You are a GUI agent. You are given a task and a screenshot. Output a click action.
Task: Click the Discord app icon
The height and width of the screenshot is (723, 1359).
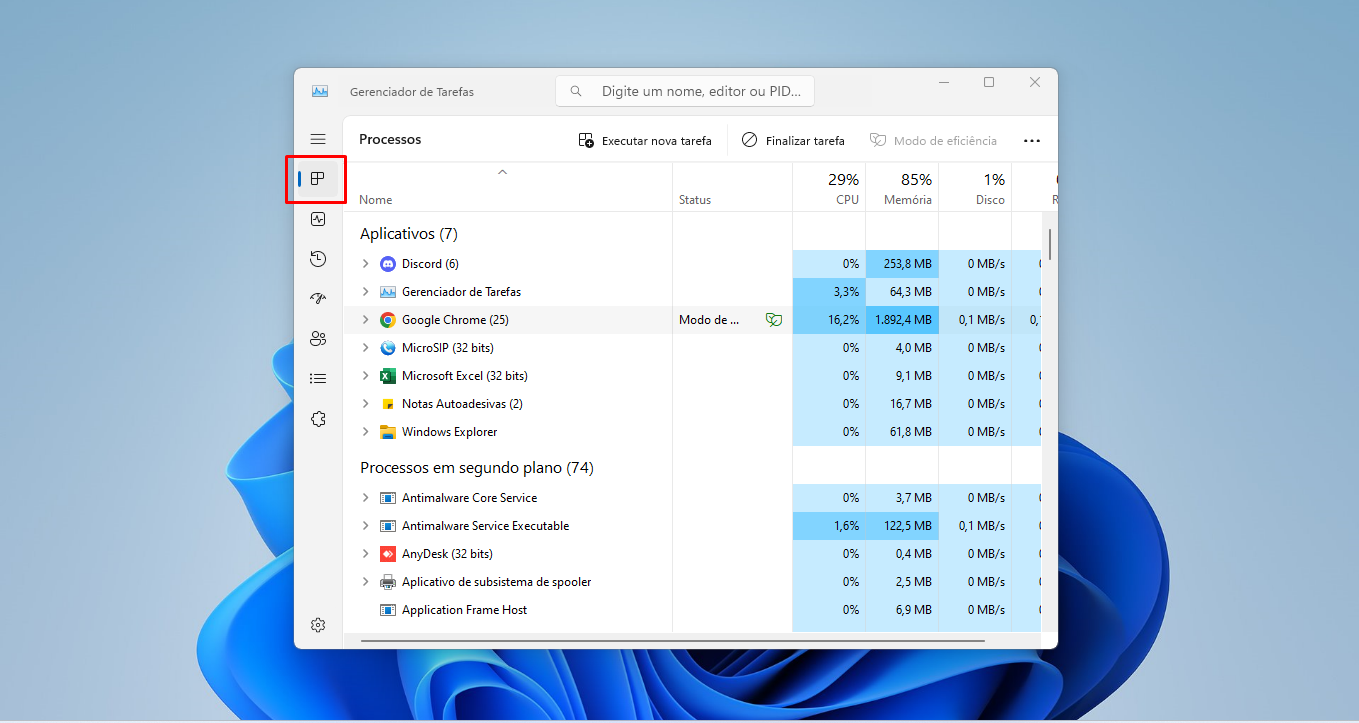pos(388,264)
